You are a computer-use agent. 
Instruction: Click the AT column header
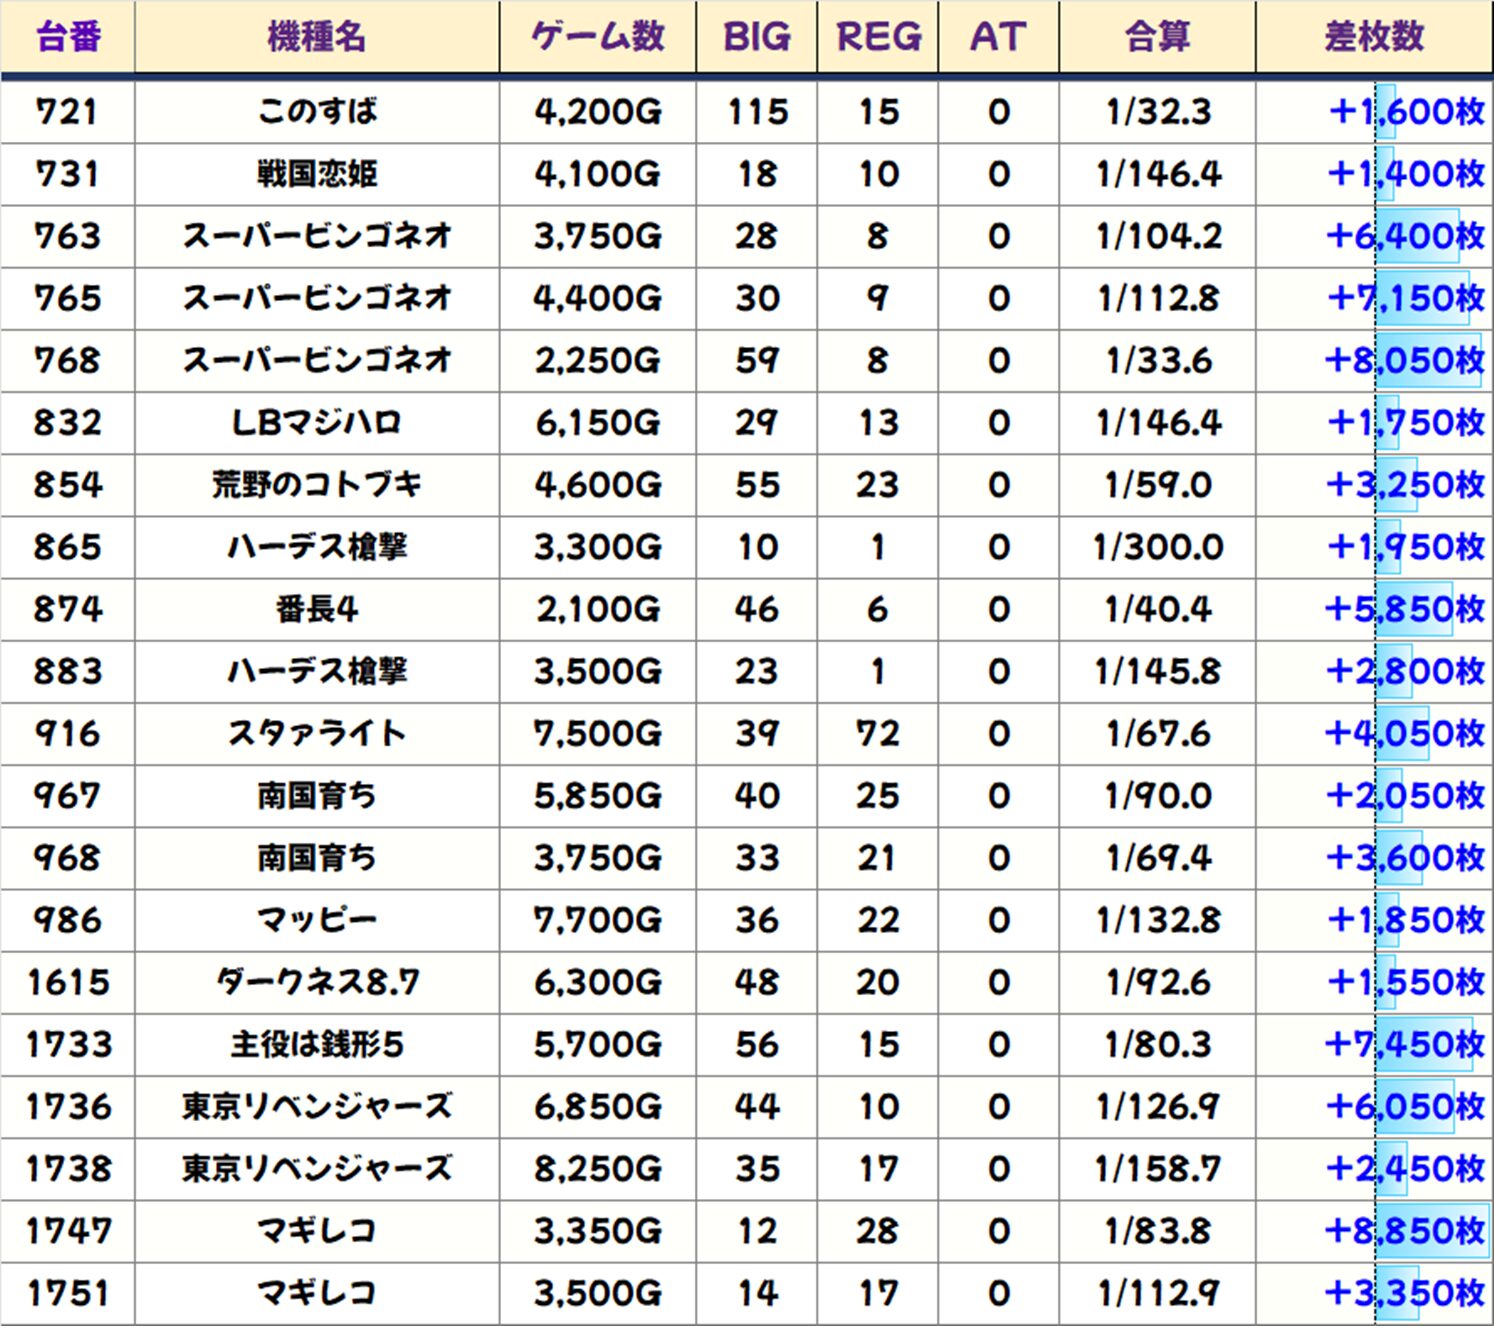(x=998, y=37)
